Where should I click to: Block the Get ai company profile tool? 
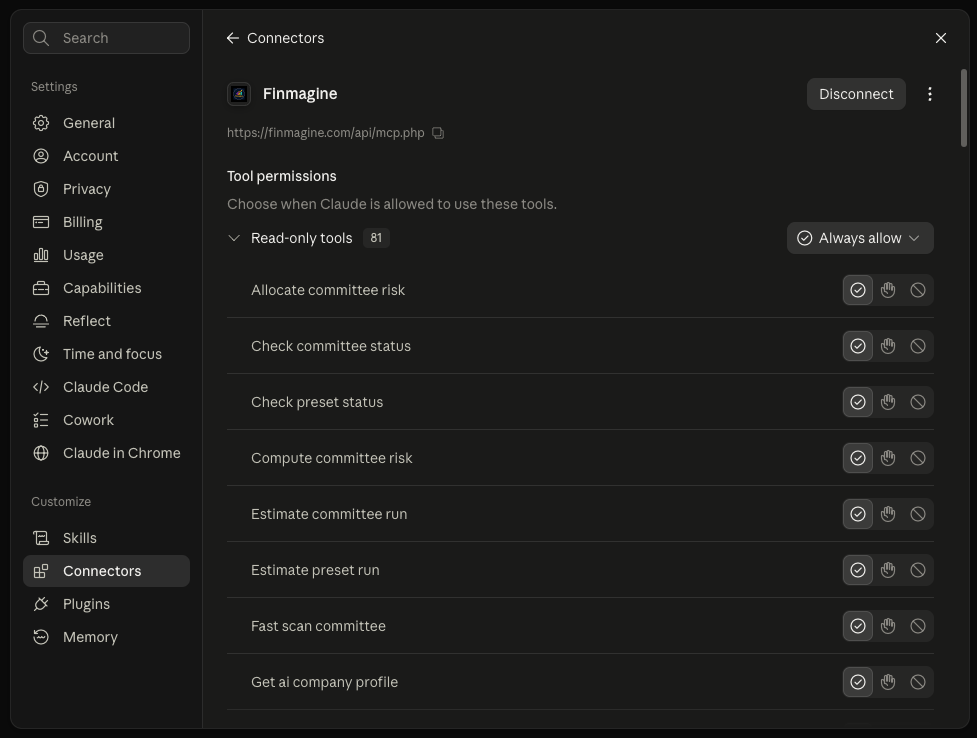[918, 683]
